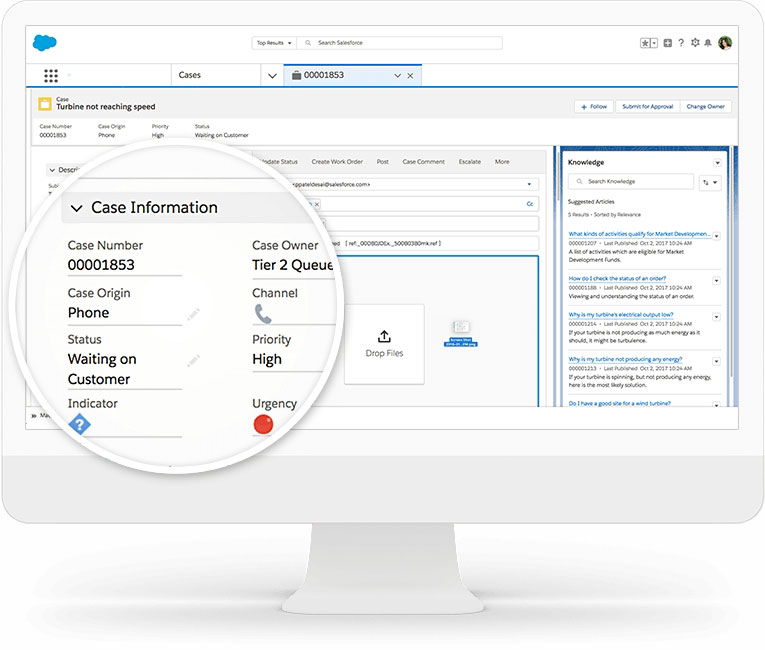The height and width of the screenshot is (650, 765).
Task: Close the 00001853 case tab
Action: 410,76
